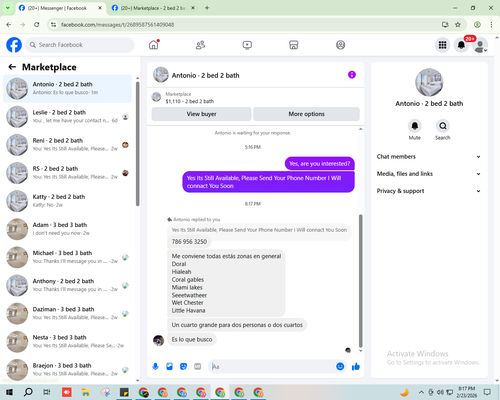Image resolution: width=500 pixels, height=400 pixels.
Task: Open the Marketplace storefront icon
Action: tap(294, 45)
